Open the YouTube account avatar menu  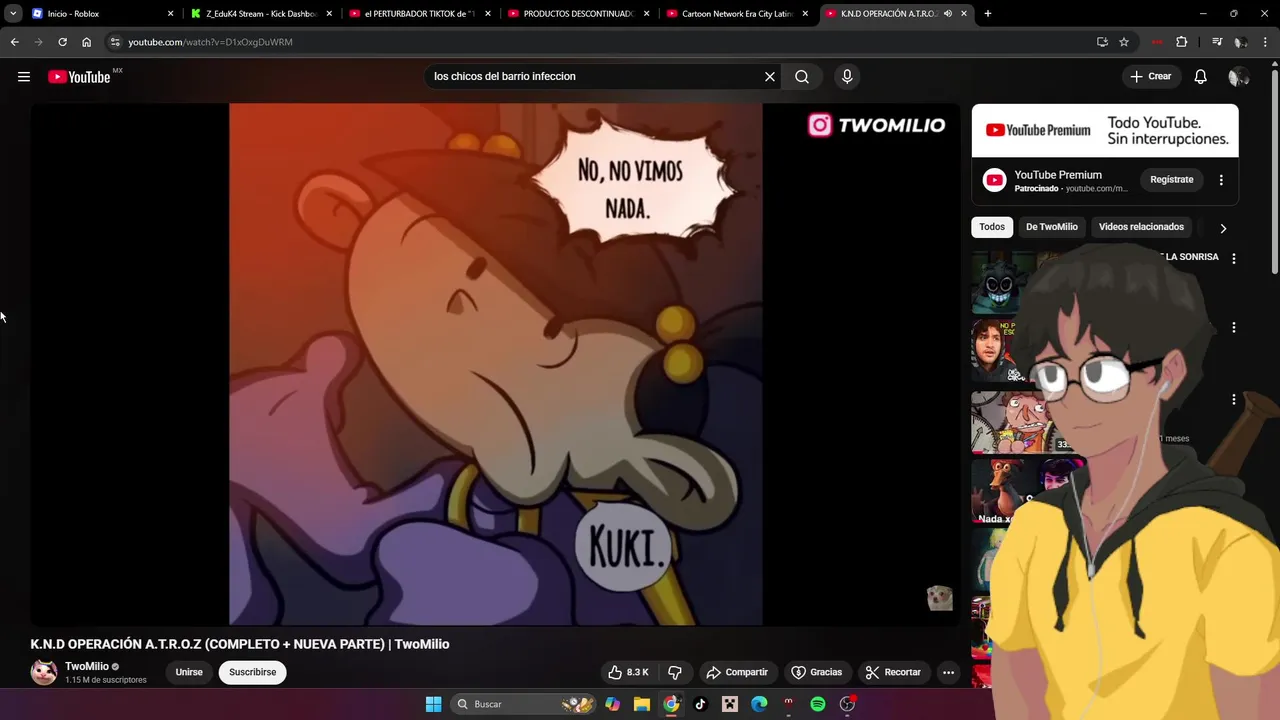click(1238, 77)
